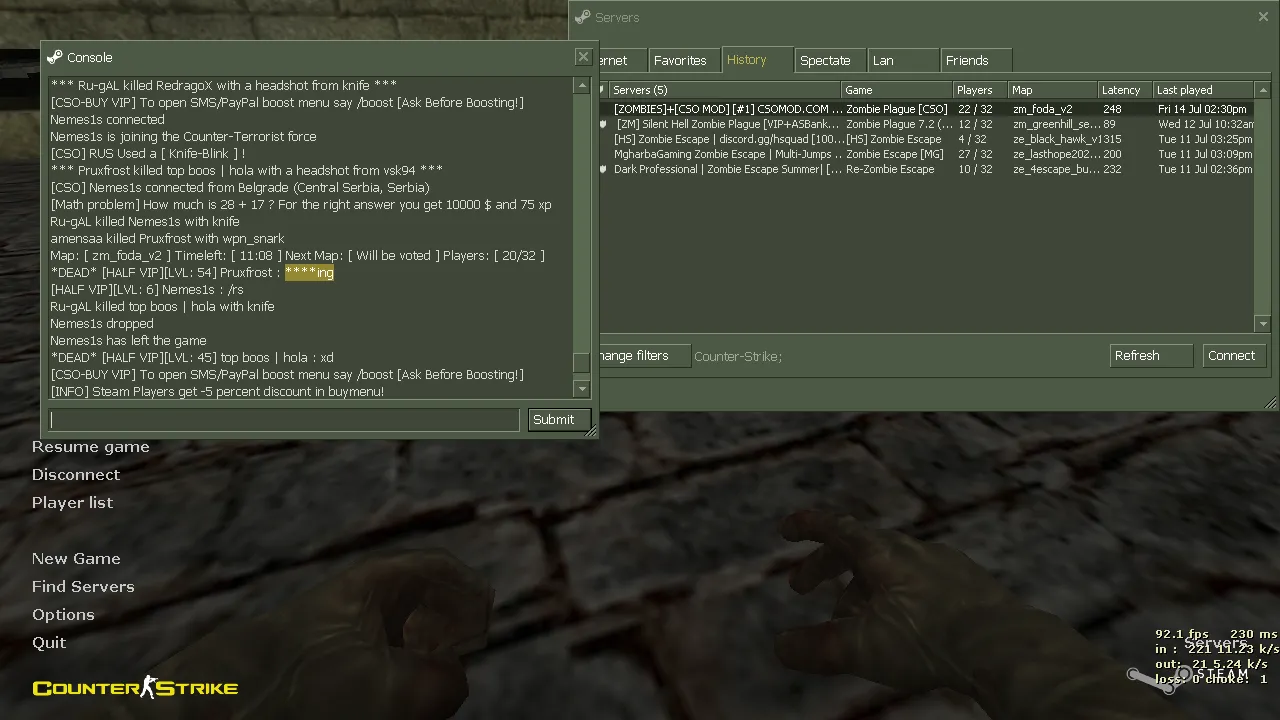The height and width of the screenshot is (720, 1280).
Task: Click console line about the Math problem
Action: coord(301,205)
